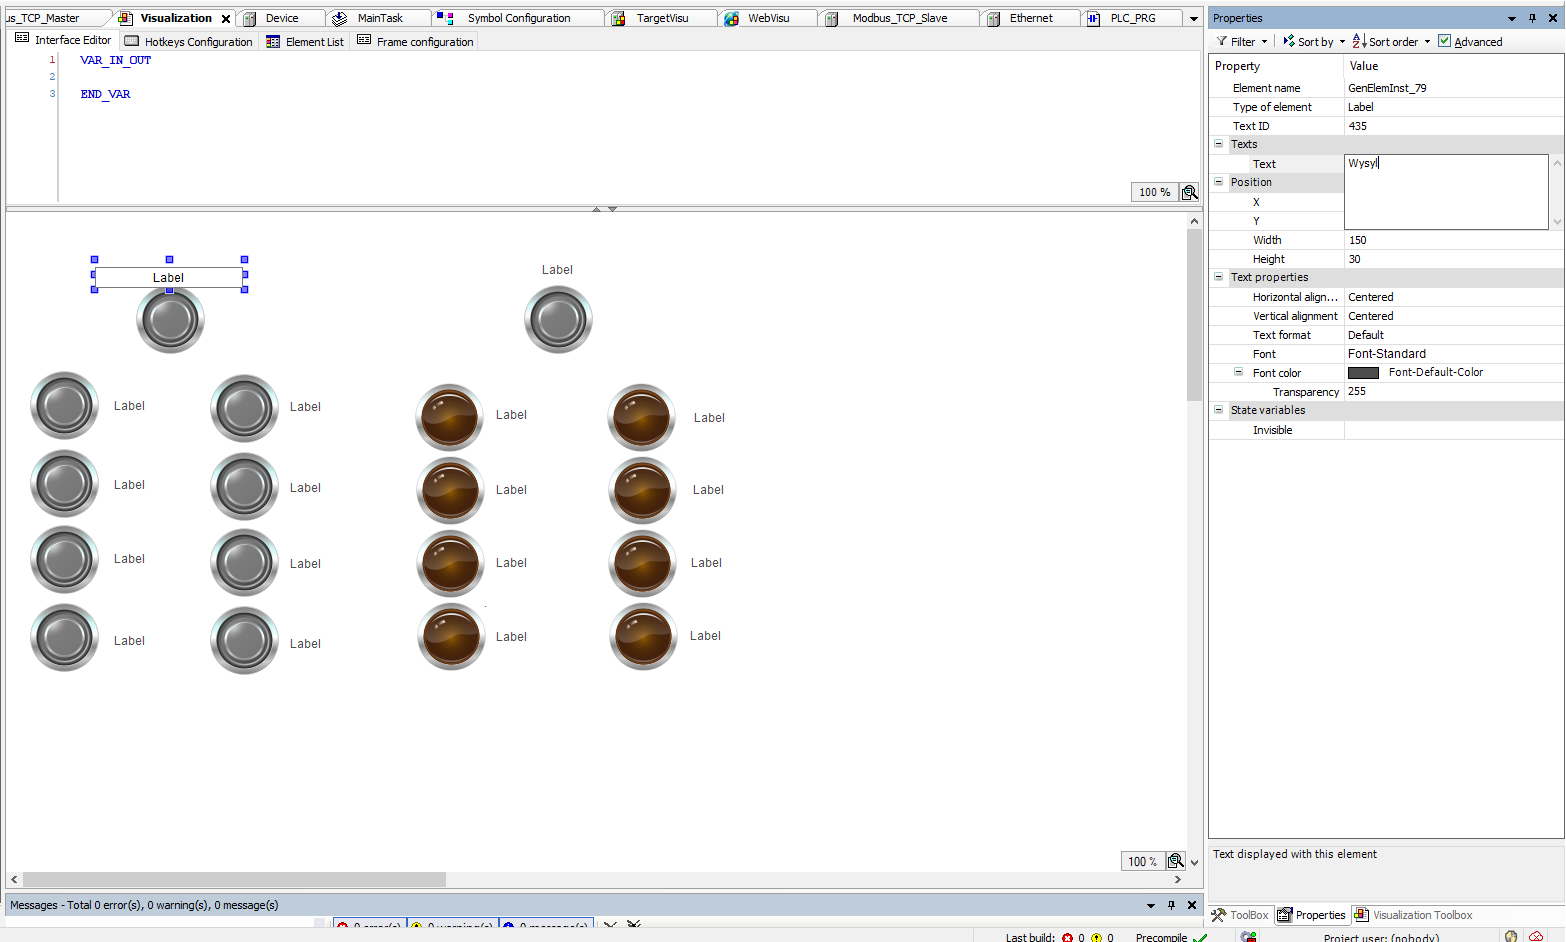Click the A-Z Sort order icon

tap(1359, 41)
